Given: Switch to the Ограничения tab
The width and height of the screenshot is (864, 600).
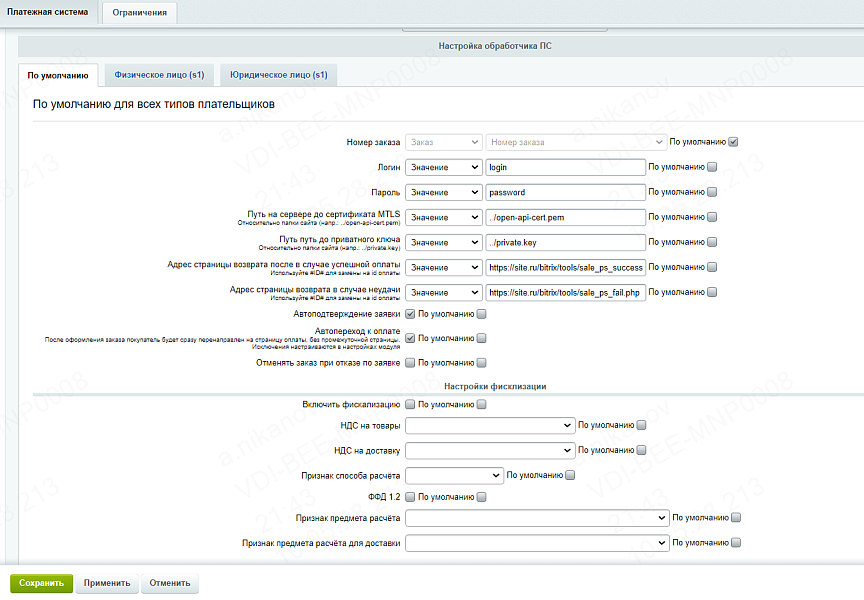Looking at the screenshot, I should [x=140, y=13].
